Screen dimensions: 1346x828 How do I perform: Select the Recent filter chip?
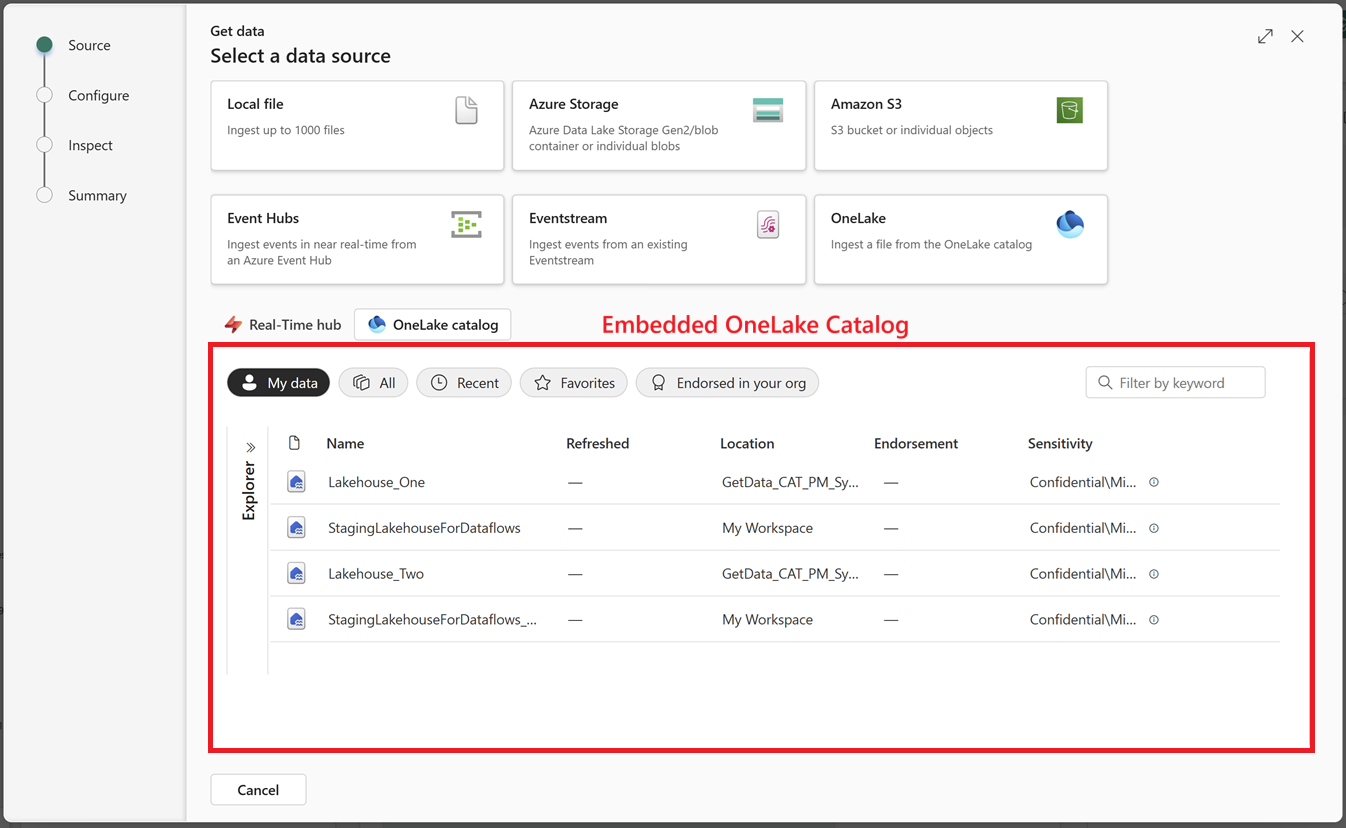(464, 383)
